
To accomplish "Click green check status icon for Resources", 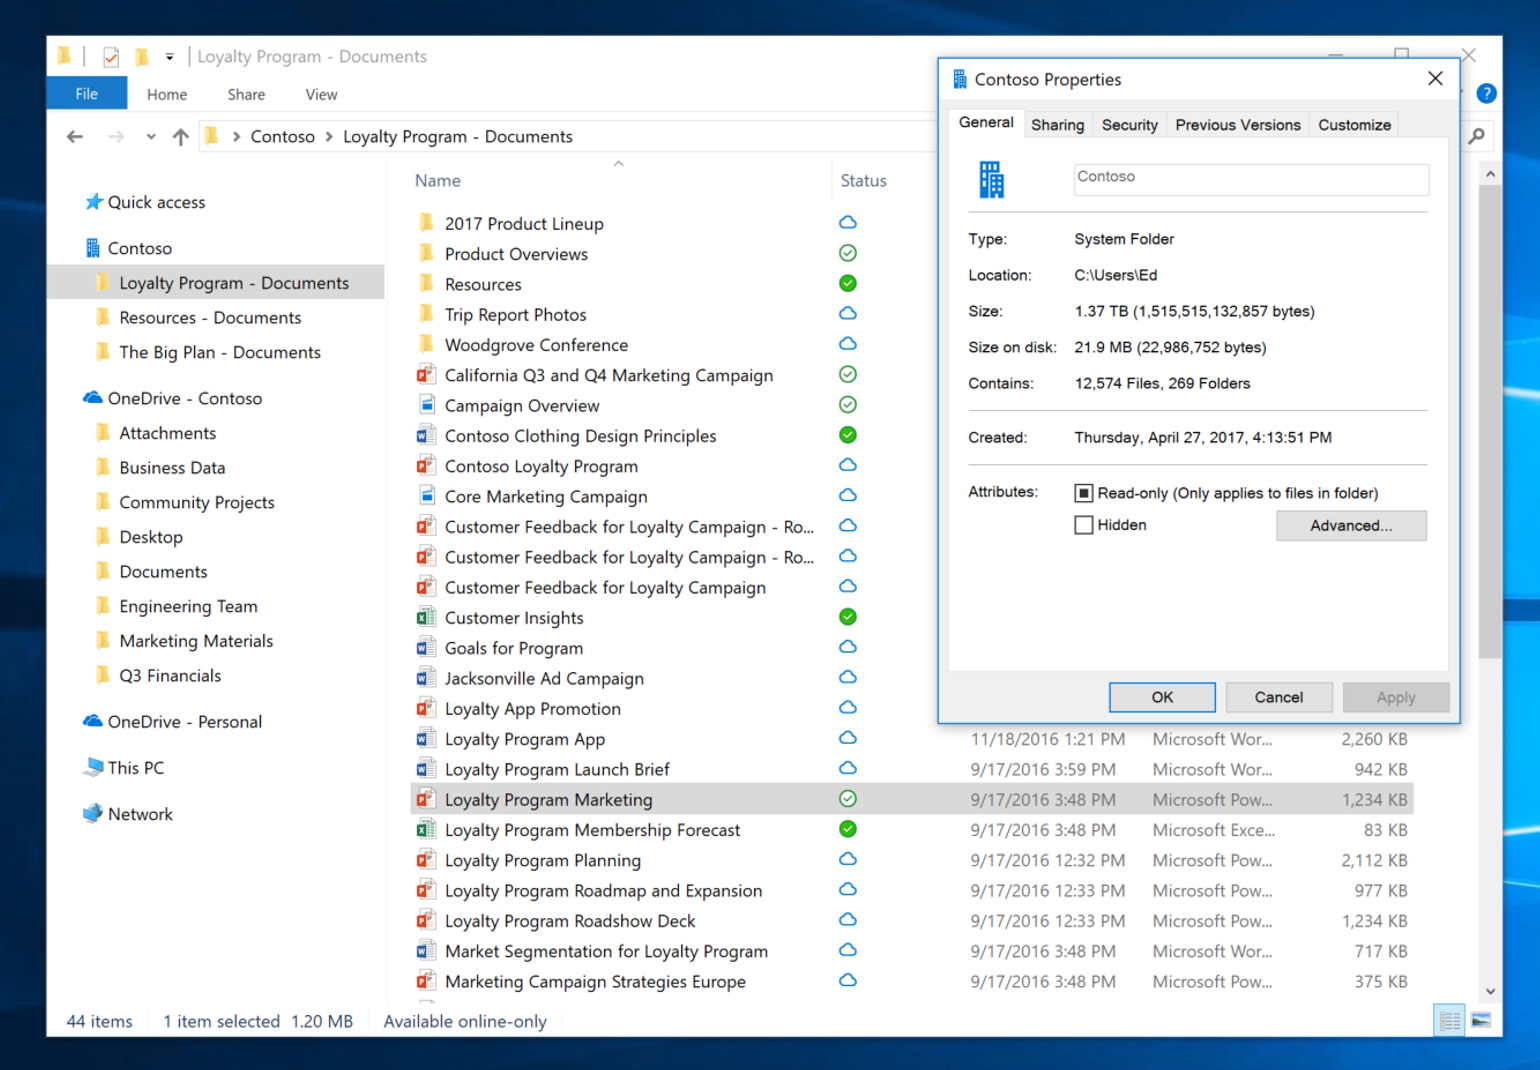I will (x=848, y=283).
